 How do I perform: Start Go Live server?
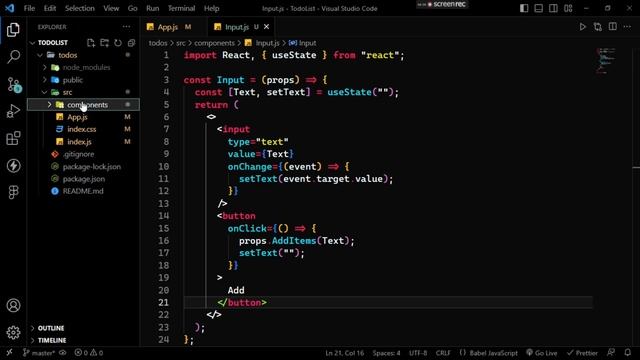tap(541, 353)
